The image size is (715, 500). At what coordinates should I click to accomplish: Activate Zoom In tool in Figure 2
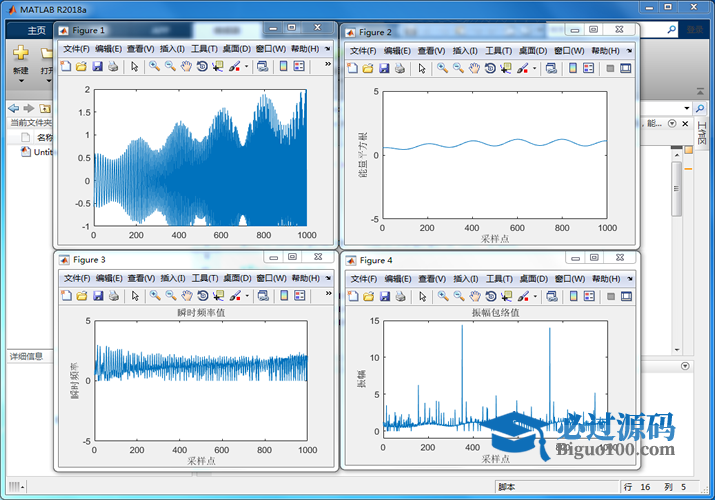pyautogui.click(x=442, y=68)
